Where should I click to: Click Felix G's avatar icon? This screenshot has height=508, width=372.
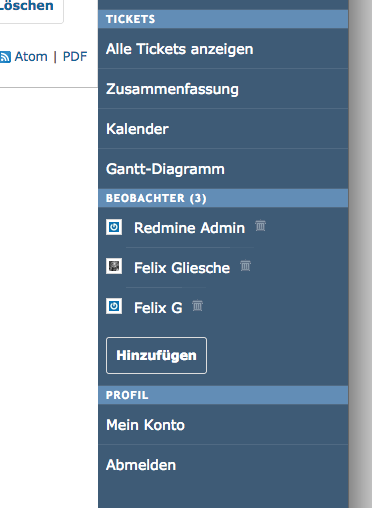pos(114,306)
